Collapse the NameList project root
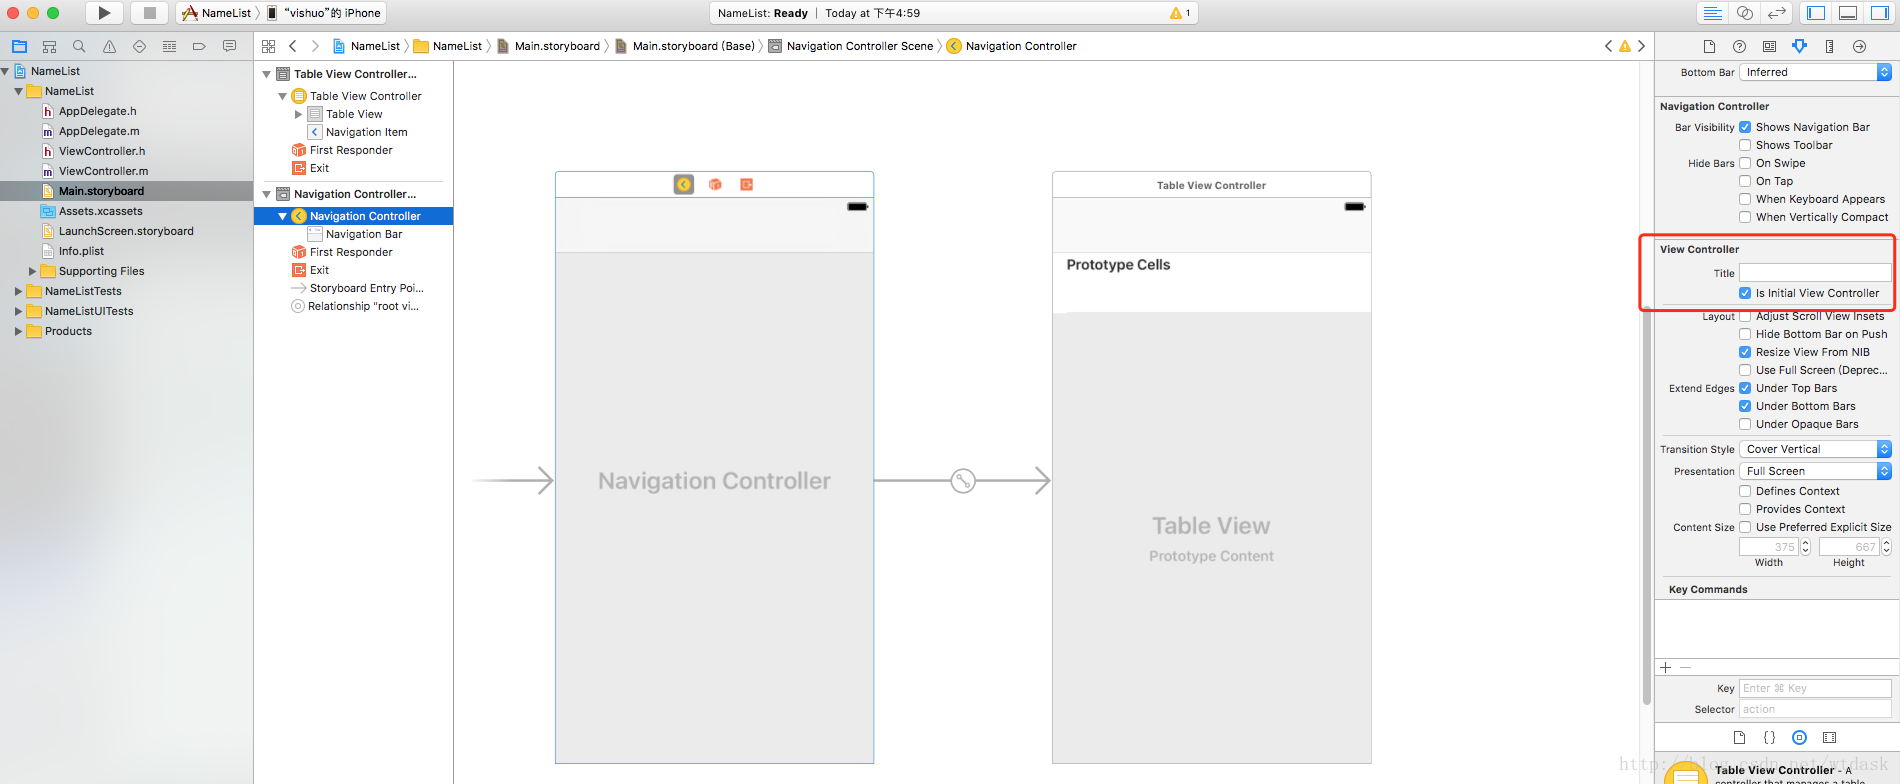The height and width of the screenshot is (784, 1900). (5, 71)
